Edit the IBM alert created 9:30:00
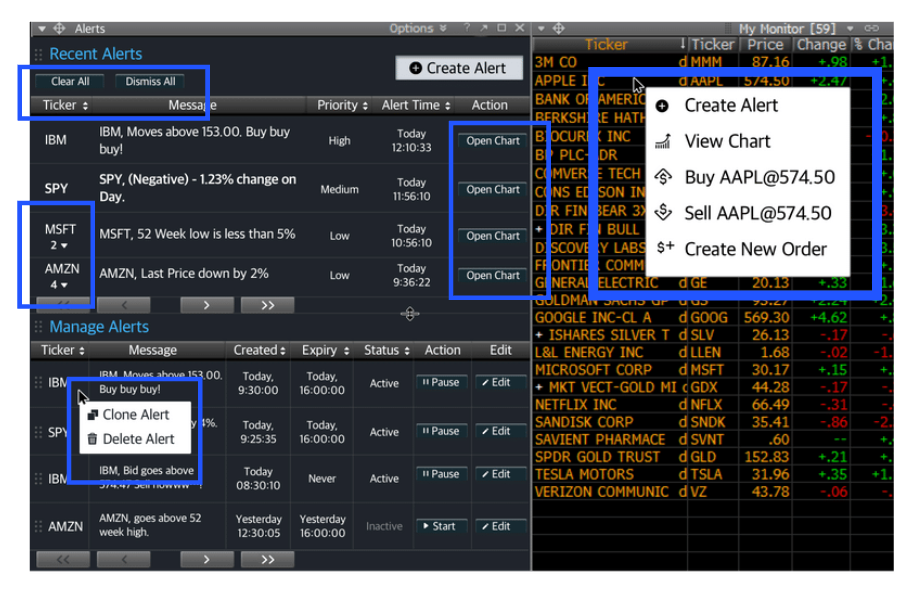 tap(500, 382)
